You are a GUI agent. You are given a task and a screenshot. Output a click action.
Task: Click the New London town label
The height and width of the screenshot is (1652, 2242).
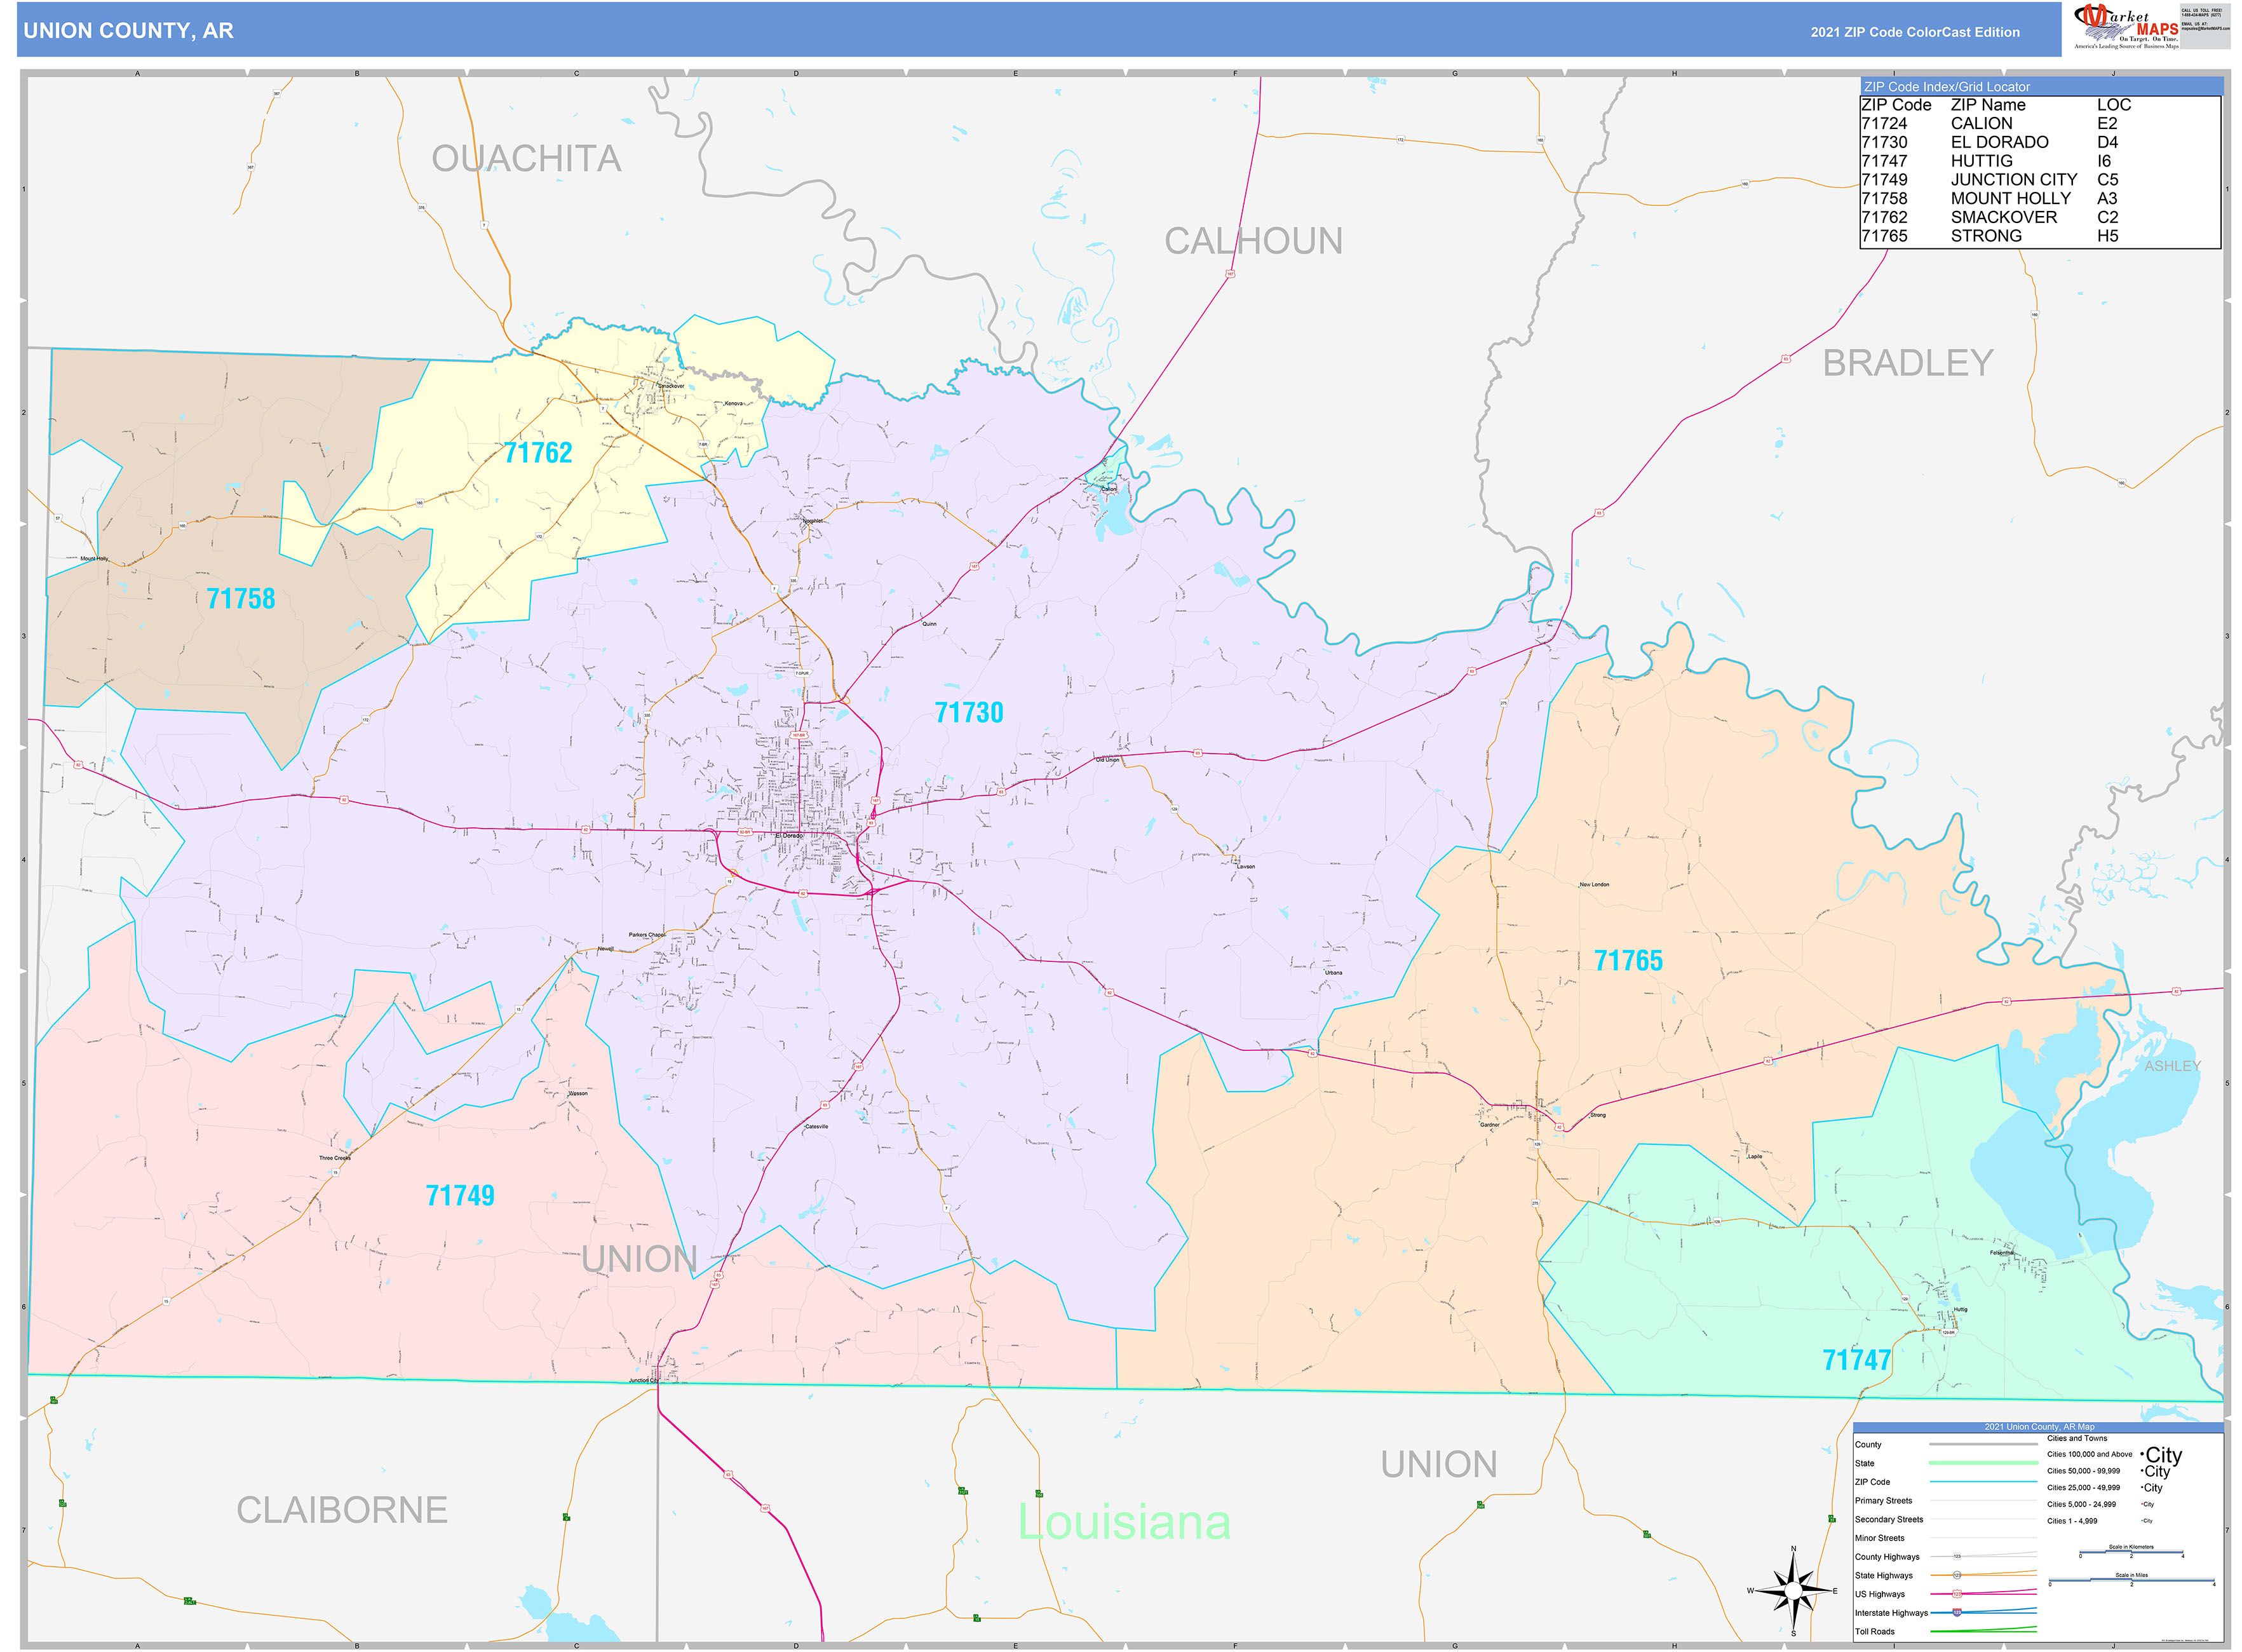pos(1594,885)
